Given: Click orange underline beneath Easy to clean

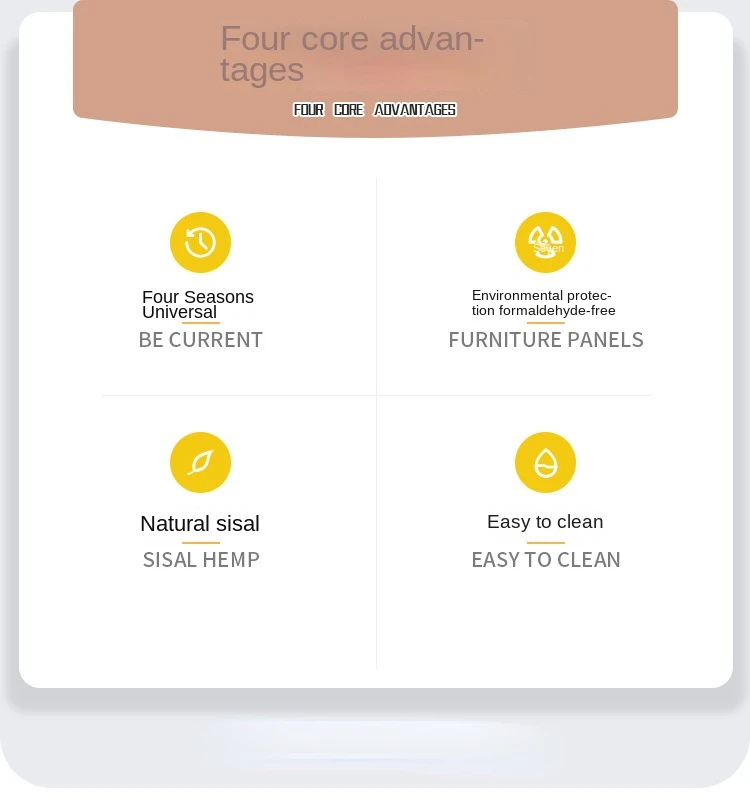Looking at the screenshot, I should pos(546,542).
